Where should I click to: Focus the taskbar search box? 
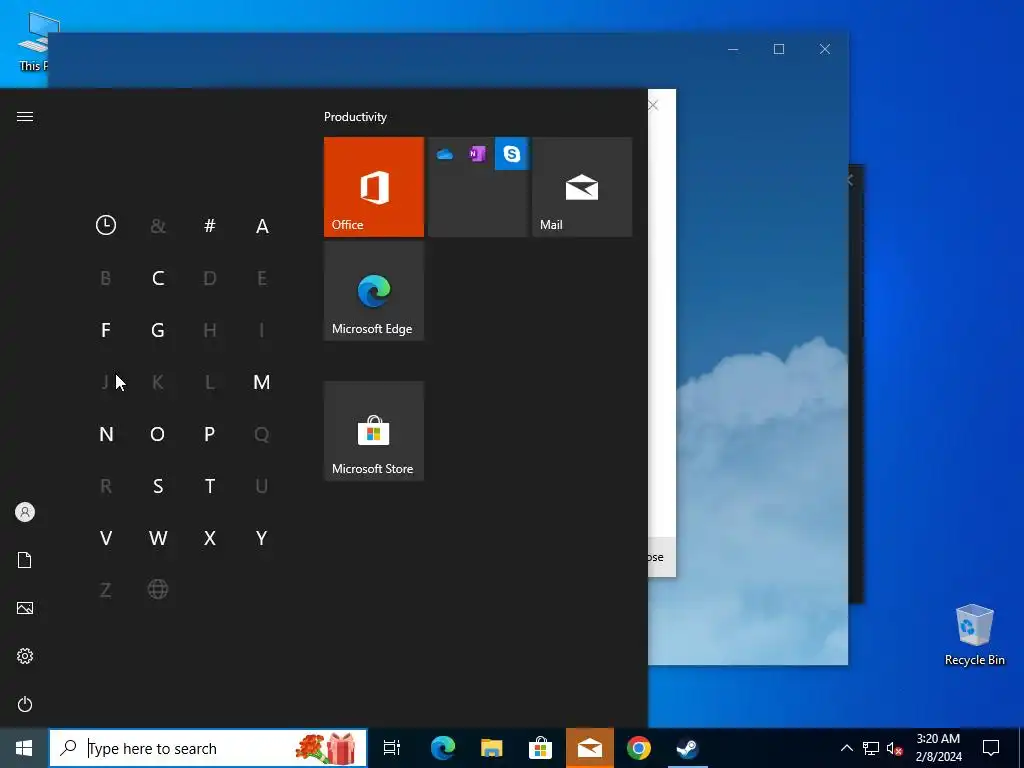point(208,748)
